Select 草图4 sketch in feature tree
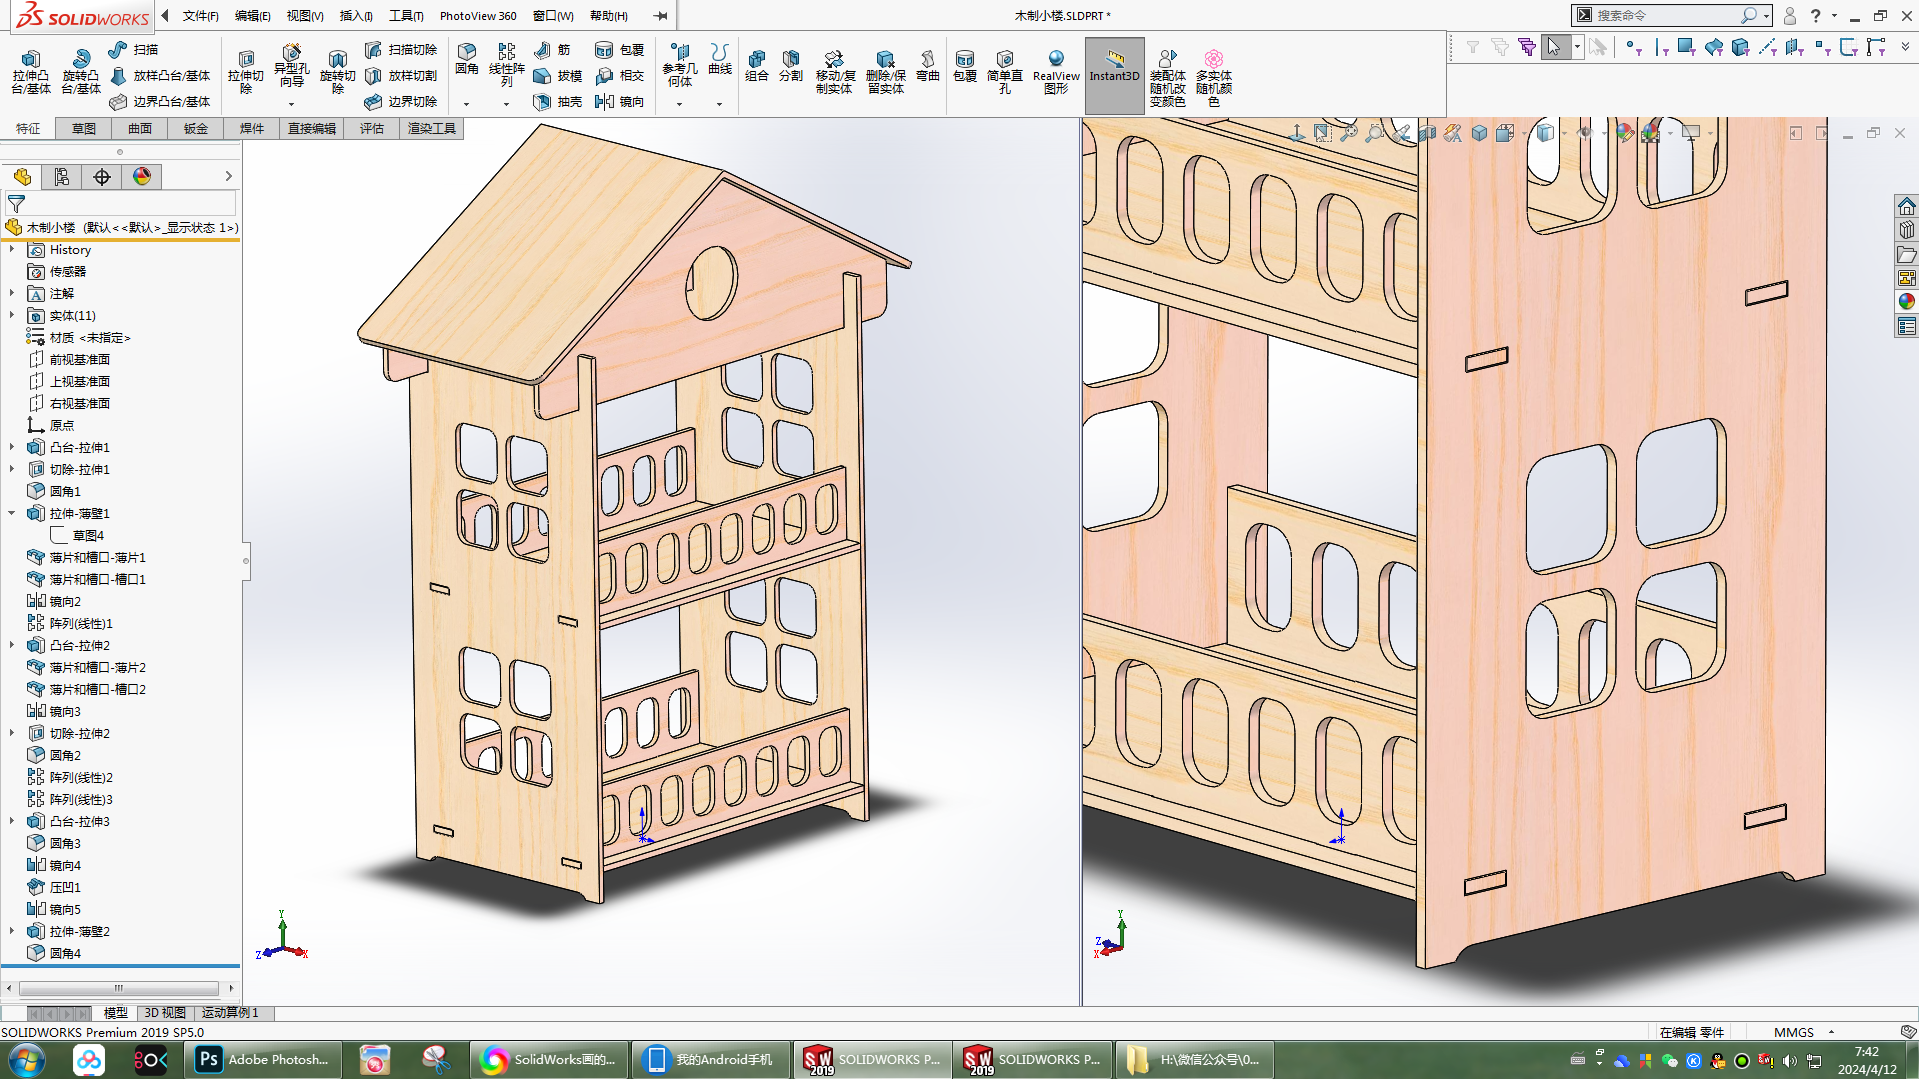The height and width of the screenshot is (1079, 1919). point(87,535)
